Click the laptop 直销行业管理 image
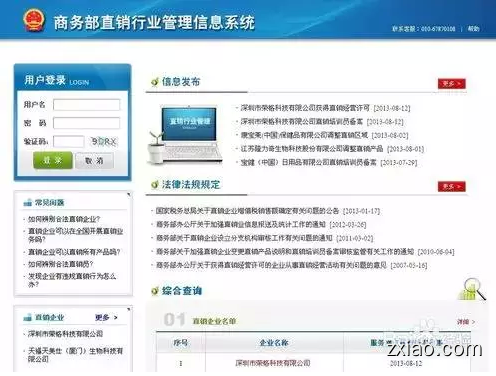496x376 pixels. tap(185, 134)
